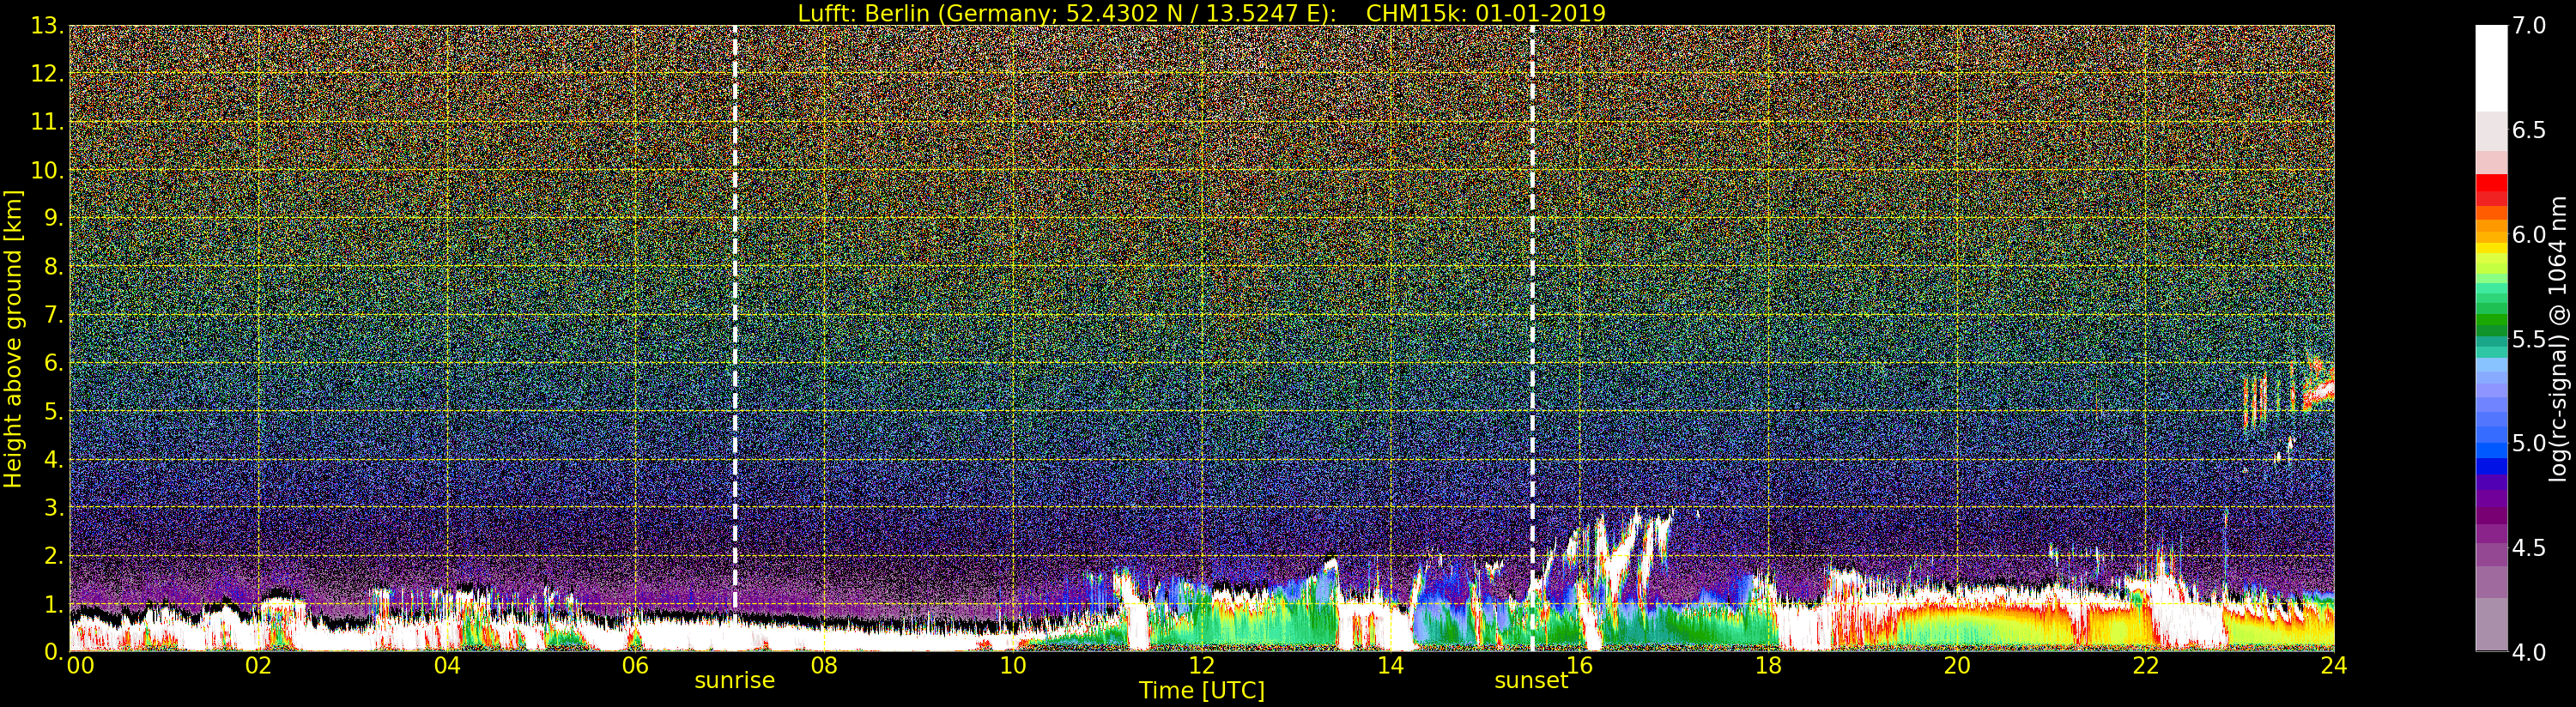Click the 00 hour tick on the time axis
The width and height of the screenshot is (2576, 707).
[80, 666]
